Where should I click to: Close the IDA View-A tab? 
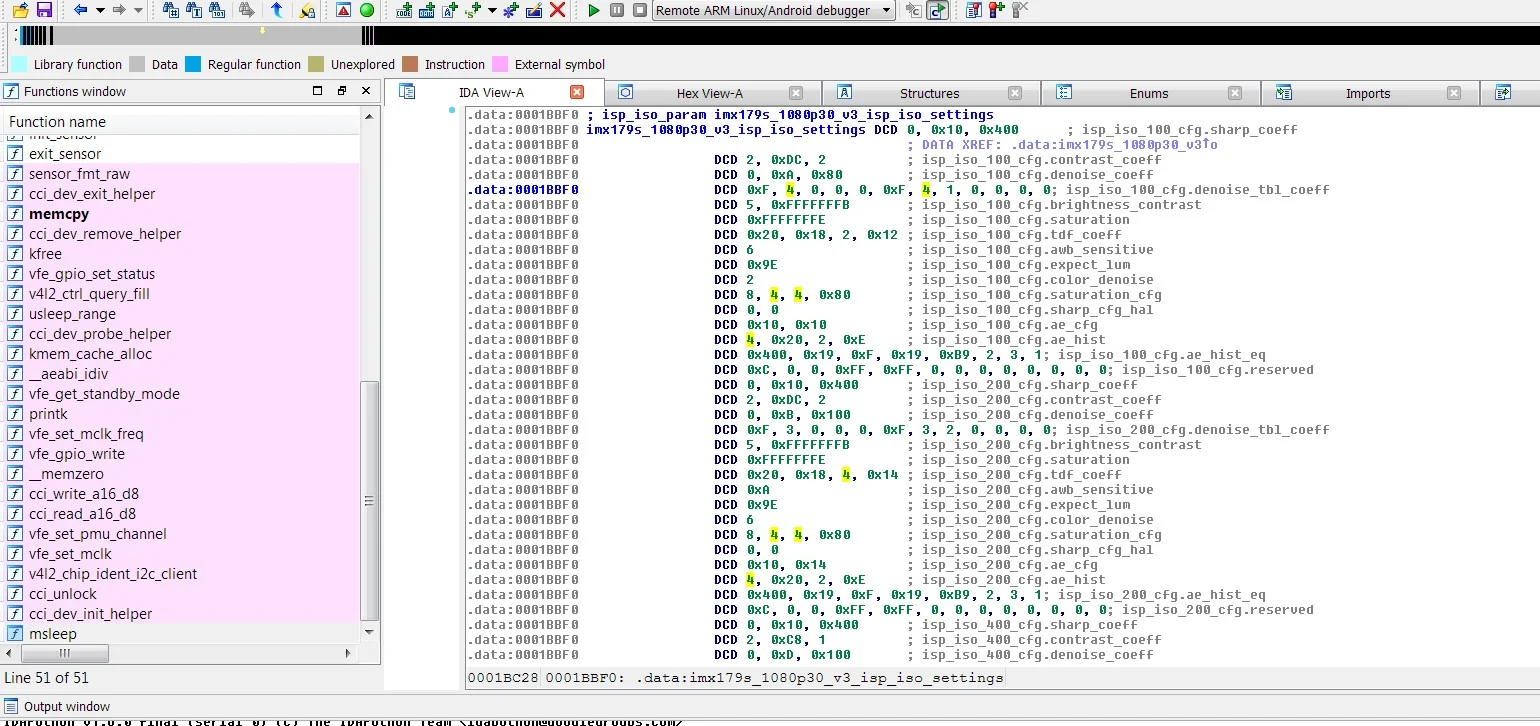click(577, 92)
